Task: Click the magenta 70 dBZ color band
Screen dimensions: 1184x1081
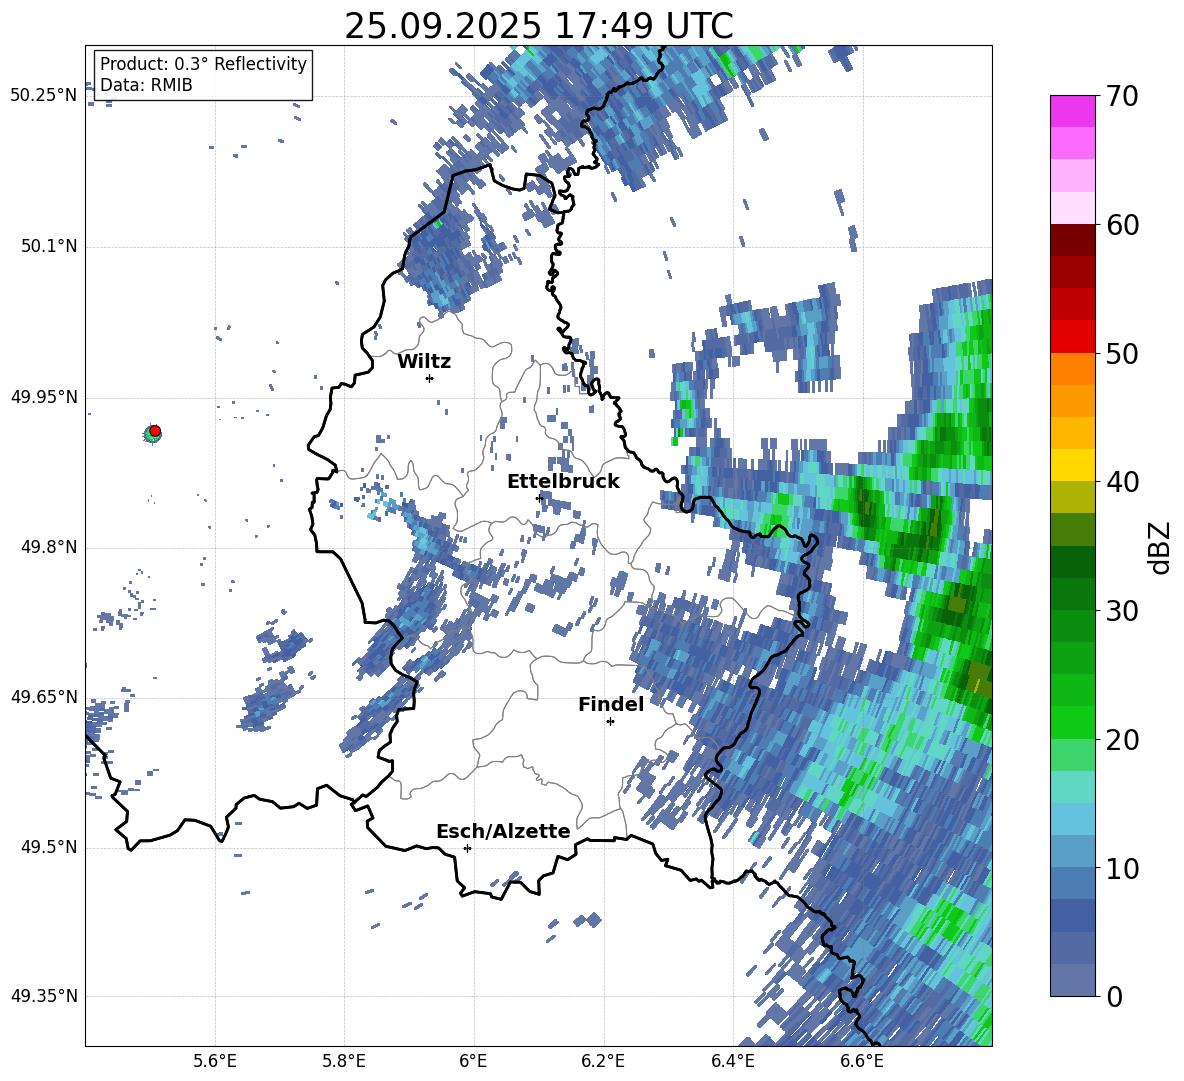Action: point(1072,111)
